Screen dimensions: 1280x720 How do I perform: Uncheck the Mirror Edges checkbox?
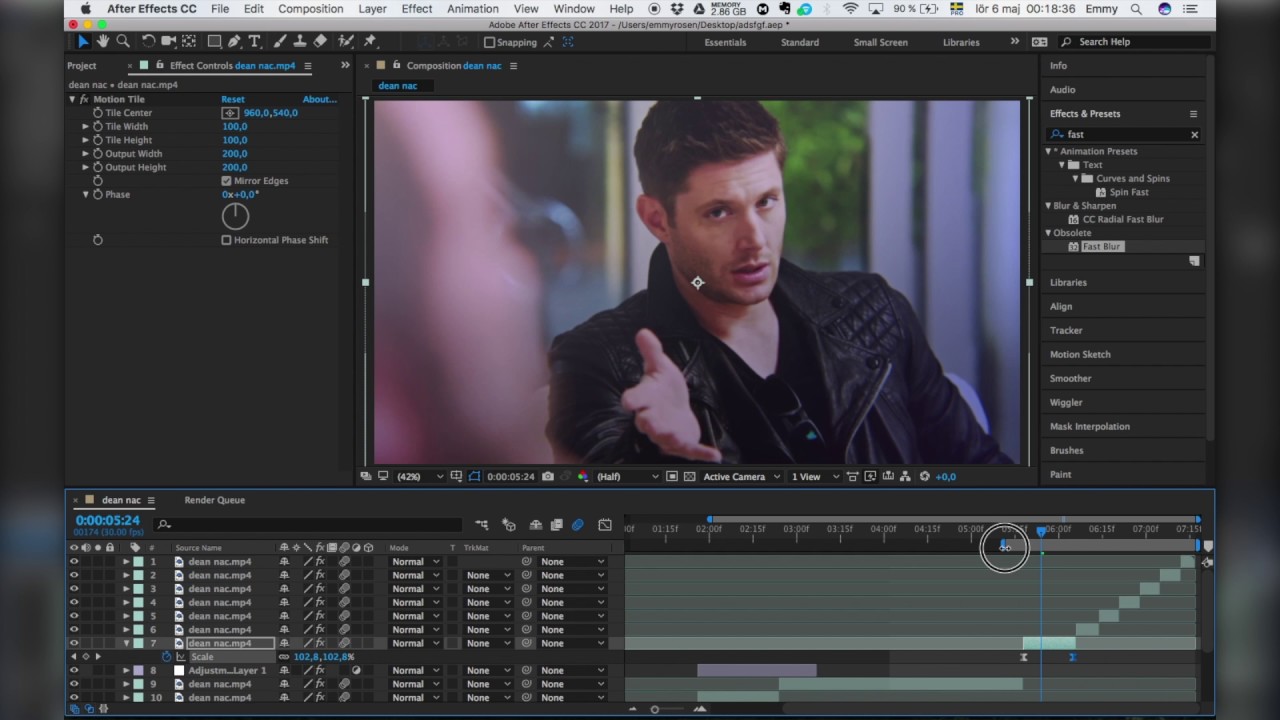(x=226, y=181)
